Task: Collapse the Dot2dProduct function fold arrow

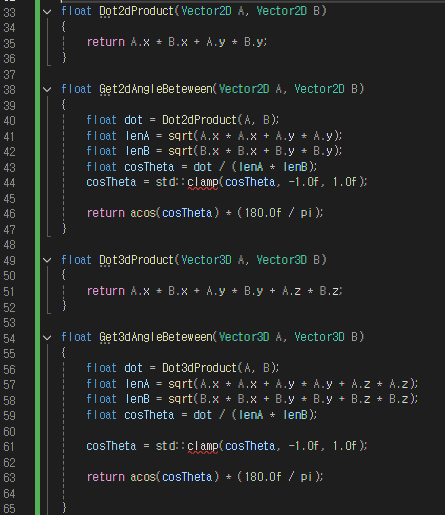Action: pyautogui.click(x=47, y=12)
